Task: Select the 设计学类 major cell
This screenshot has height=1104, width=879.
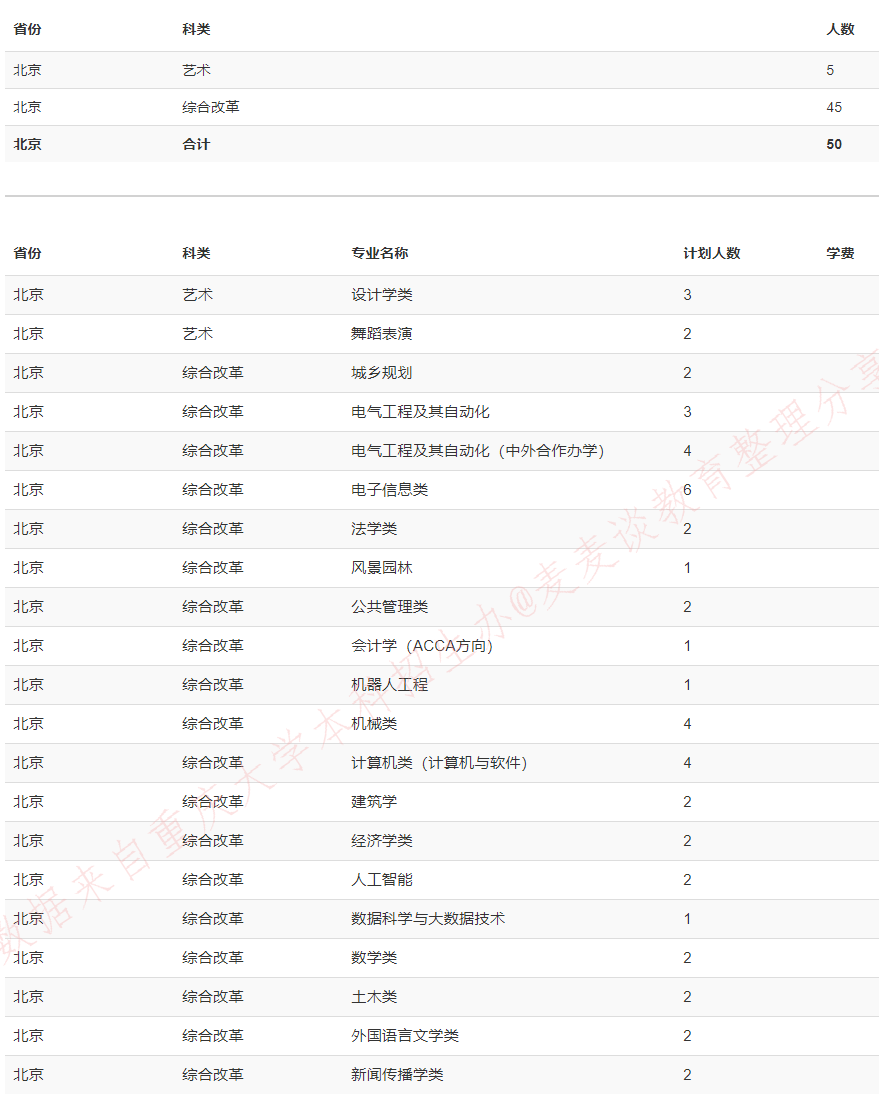Action: 378,295
